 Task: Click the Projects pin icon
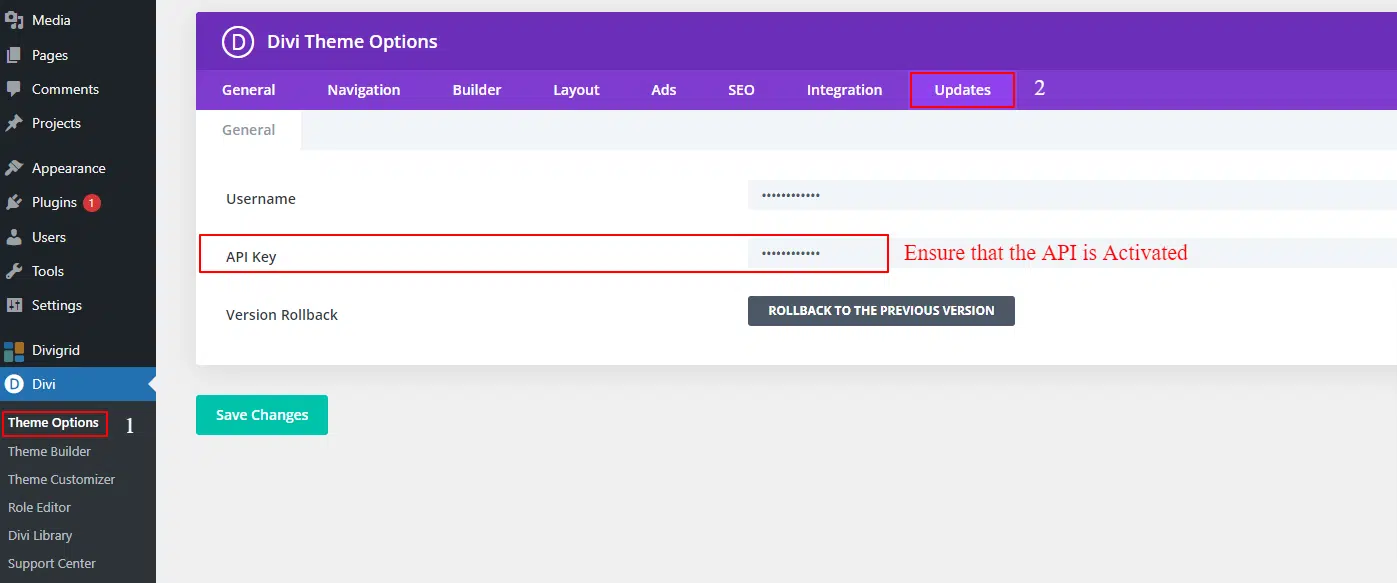click(x=14, y=123)
